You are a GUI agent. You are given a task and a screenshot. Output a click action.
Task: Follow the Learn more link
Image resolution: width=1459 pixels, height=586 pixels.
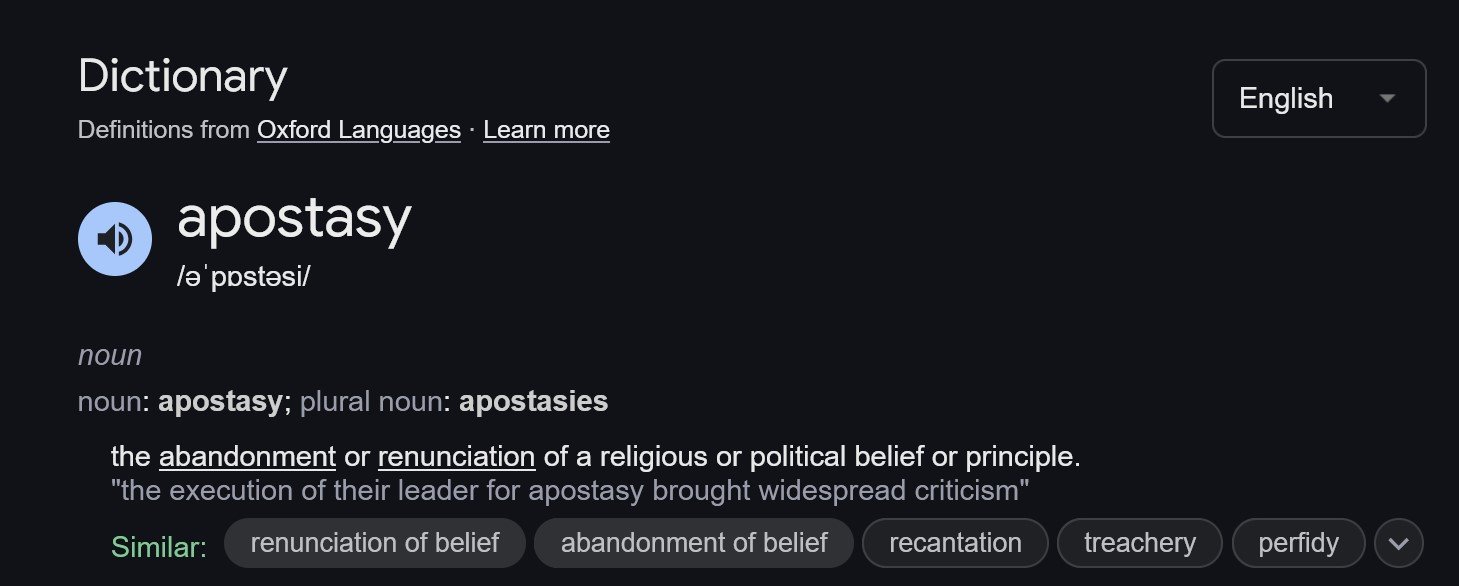546,130
